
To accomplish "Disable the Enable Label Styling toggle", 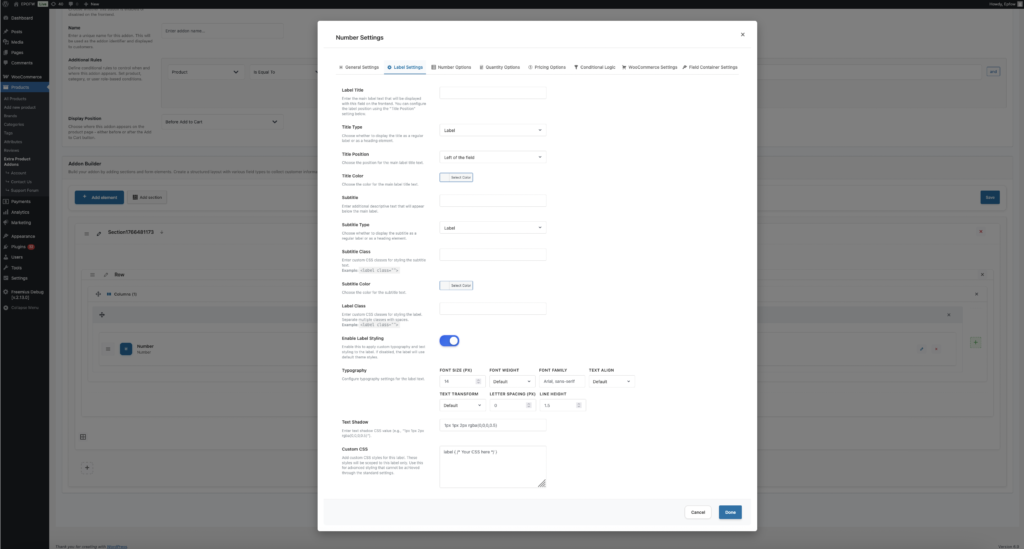I will pos(449,341).
